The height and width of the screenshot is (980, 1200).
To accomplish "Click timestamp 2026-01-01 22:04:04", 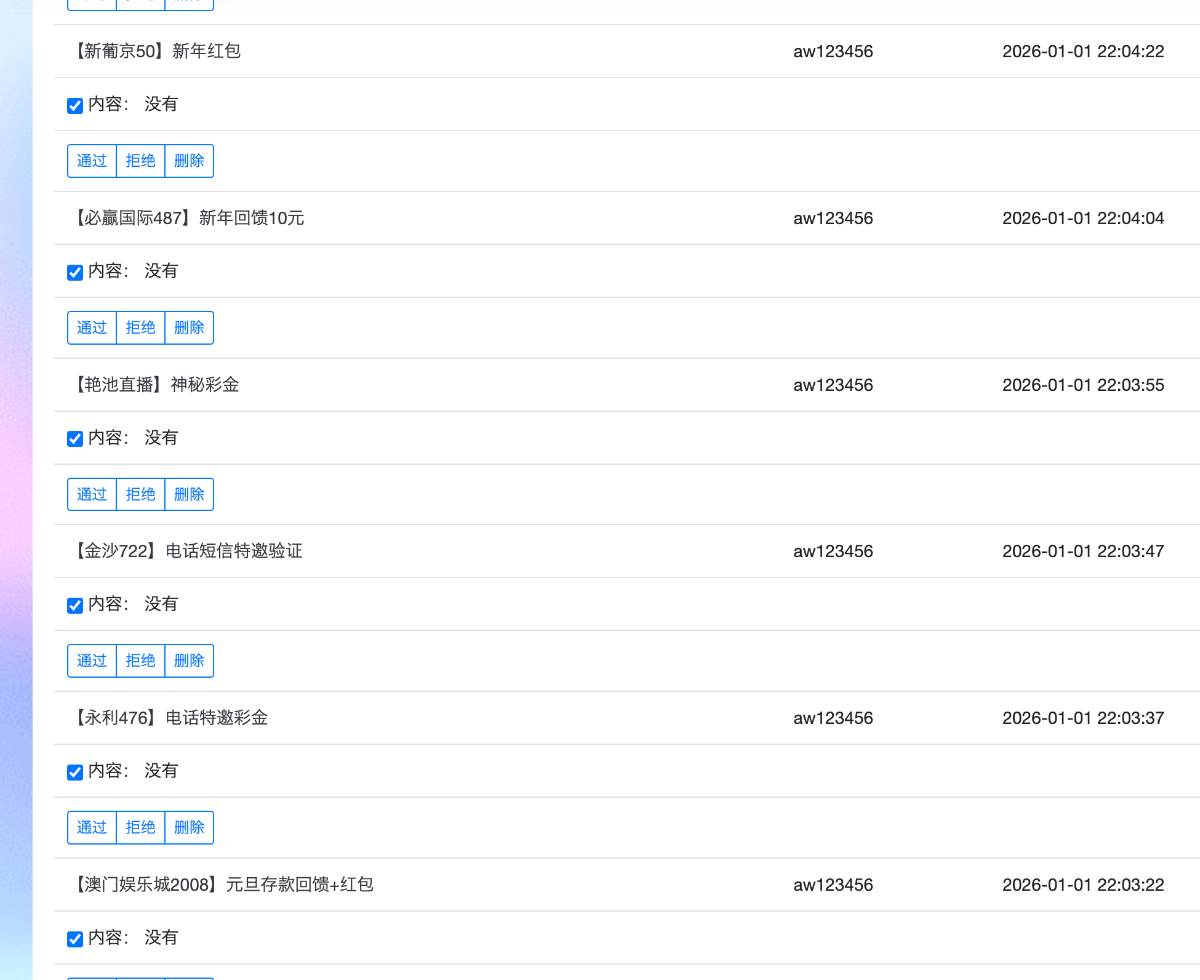I will 1083,218.
